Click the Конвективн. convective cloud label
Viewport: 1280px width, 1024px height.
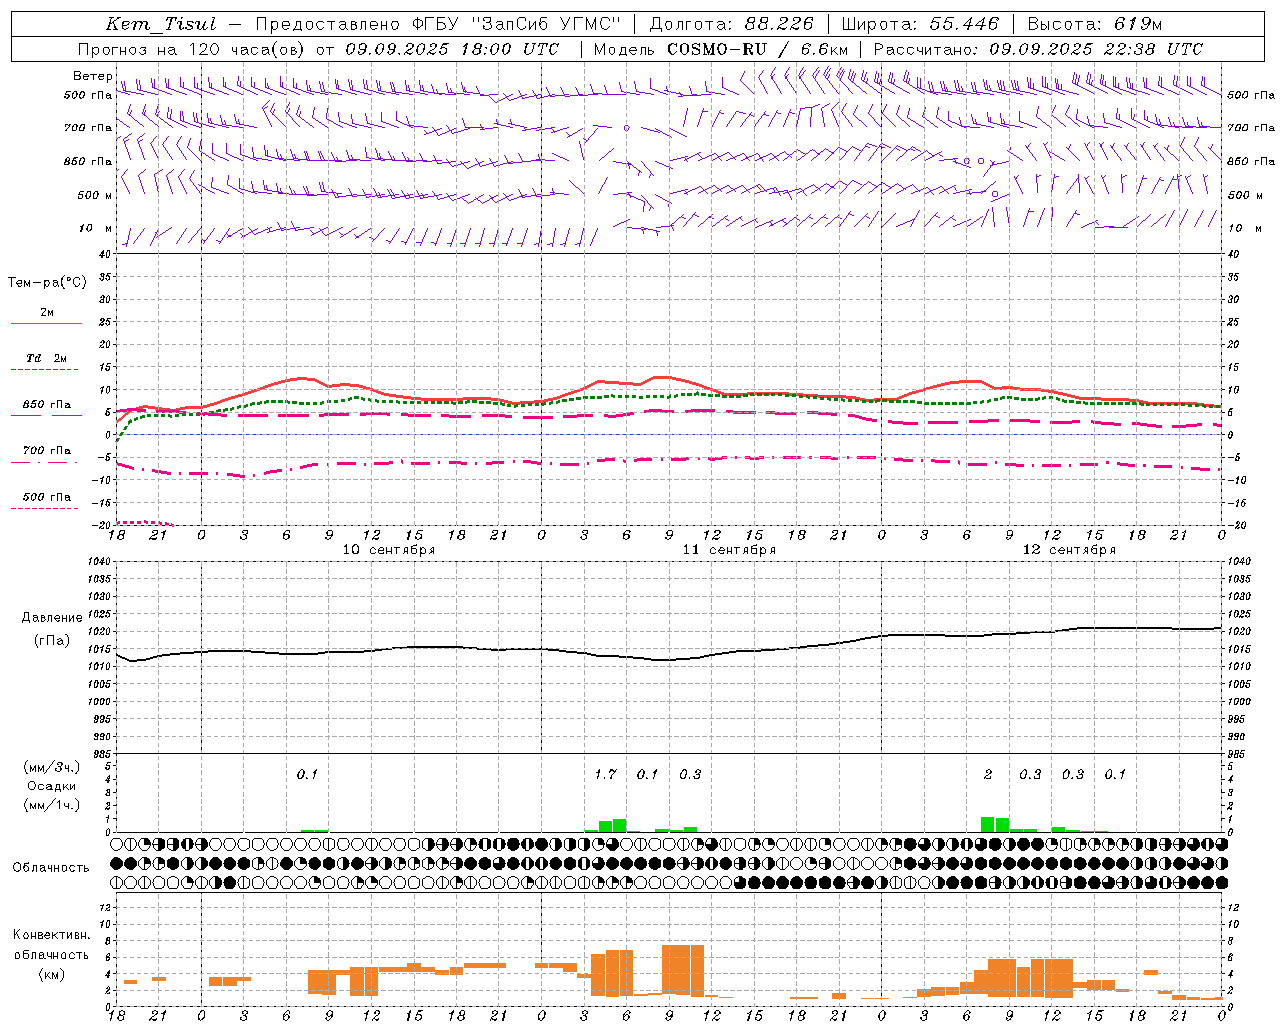pyautogui.click(x=51, y=935)
